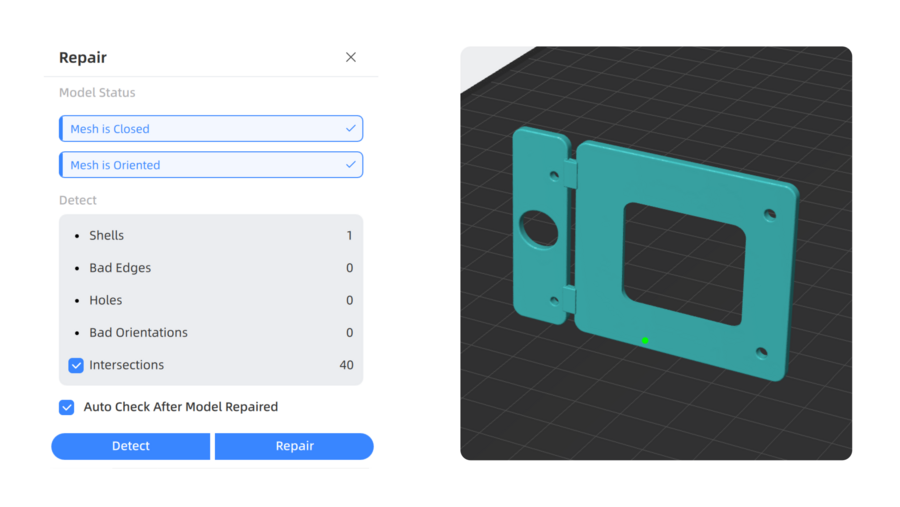Viewport: 900px width, 507px height.
Task: Click the Intersections count 40
Action: (x=346, y=365)
